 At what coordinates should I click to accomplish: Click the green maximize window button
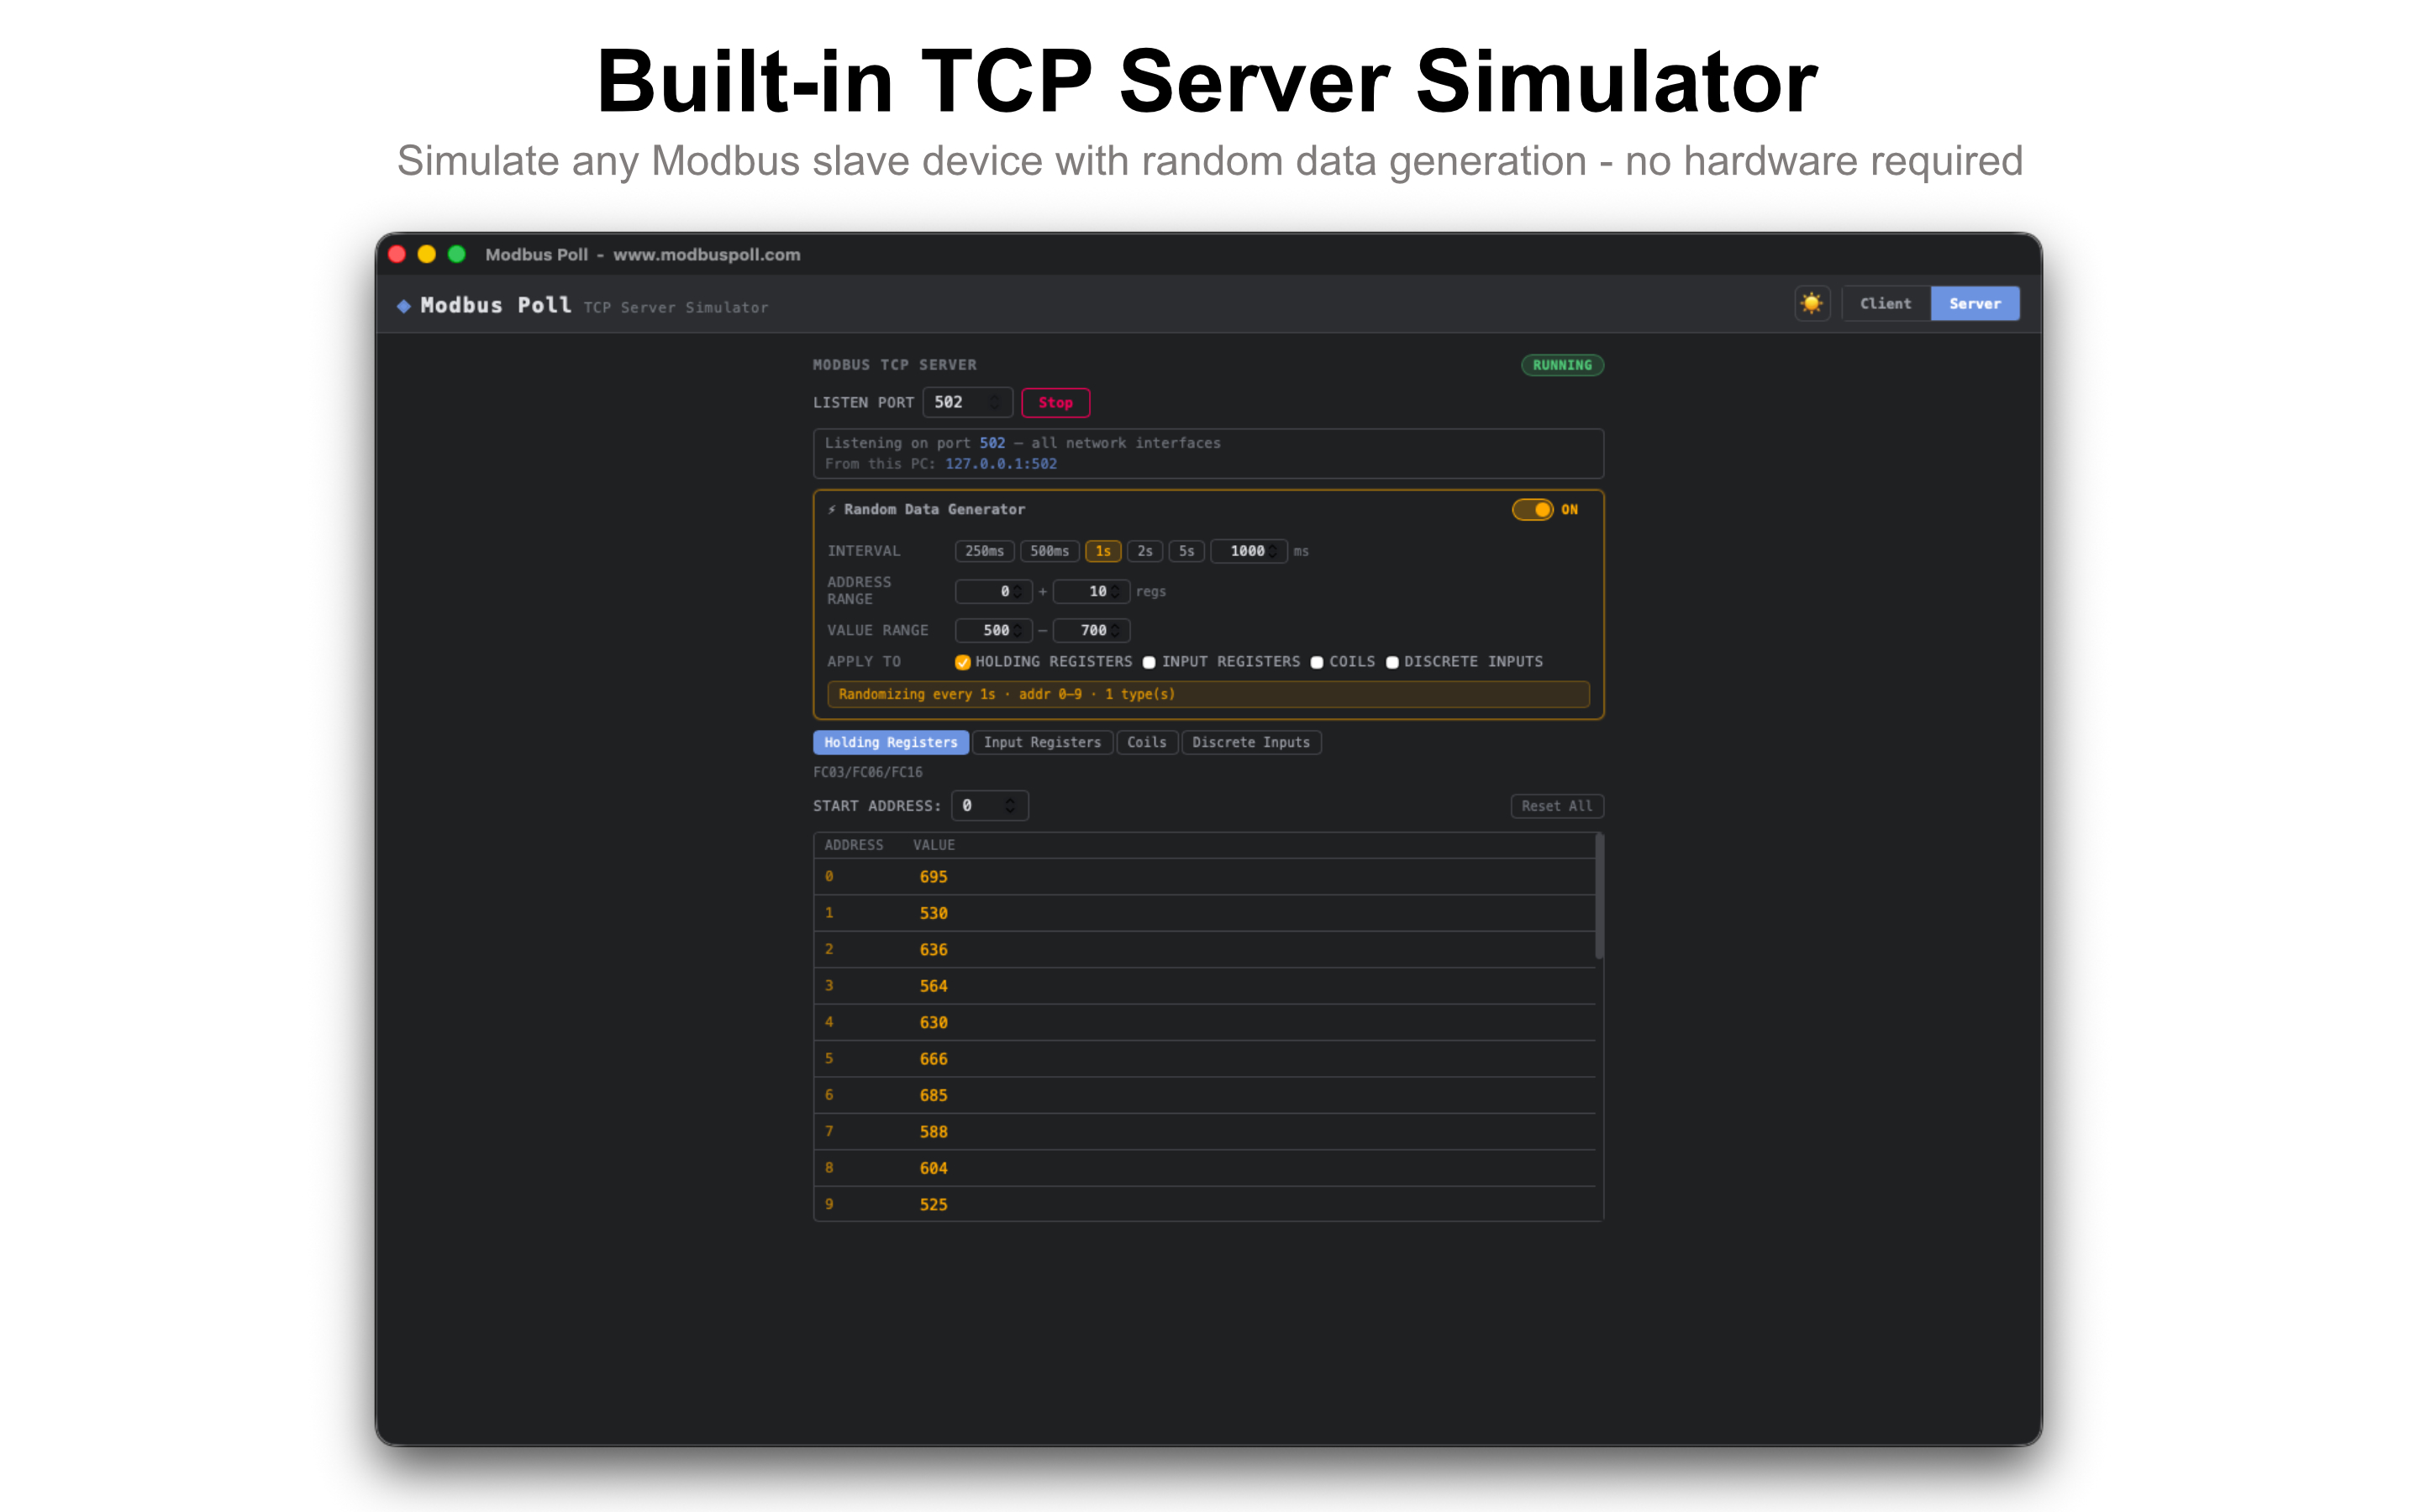pyautogui.click(x=457, y=255)
